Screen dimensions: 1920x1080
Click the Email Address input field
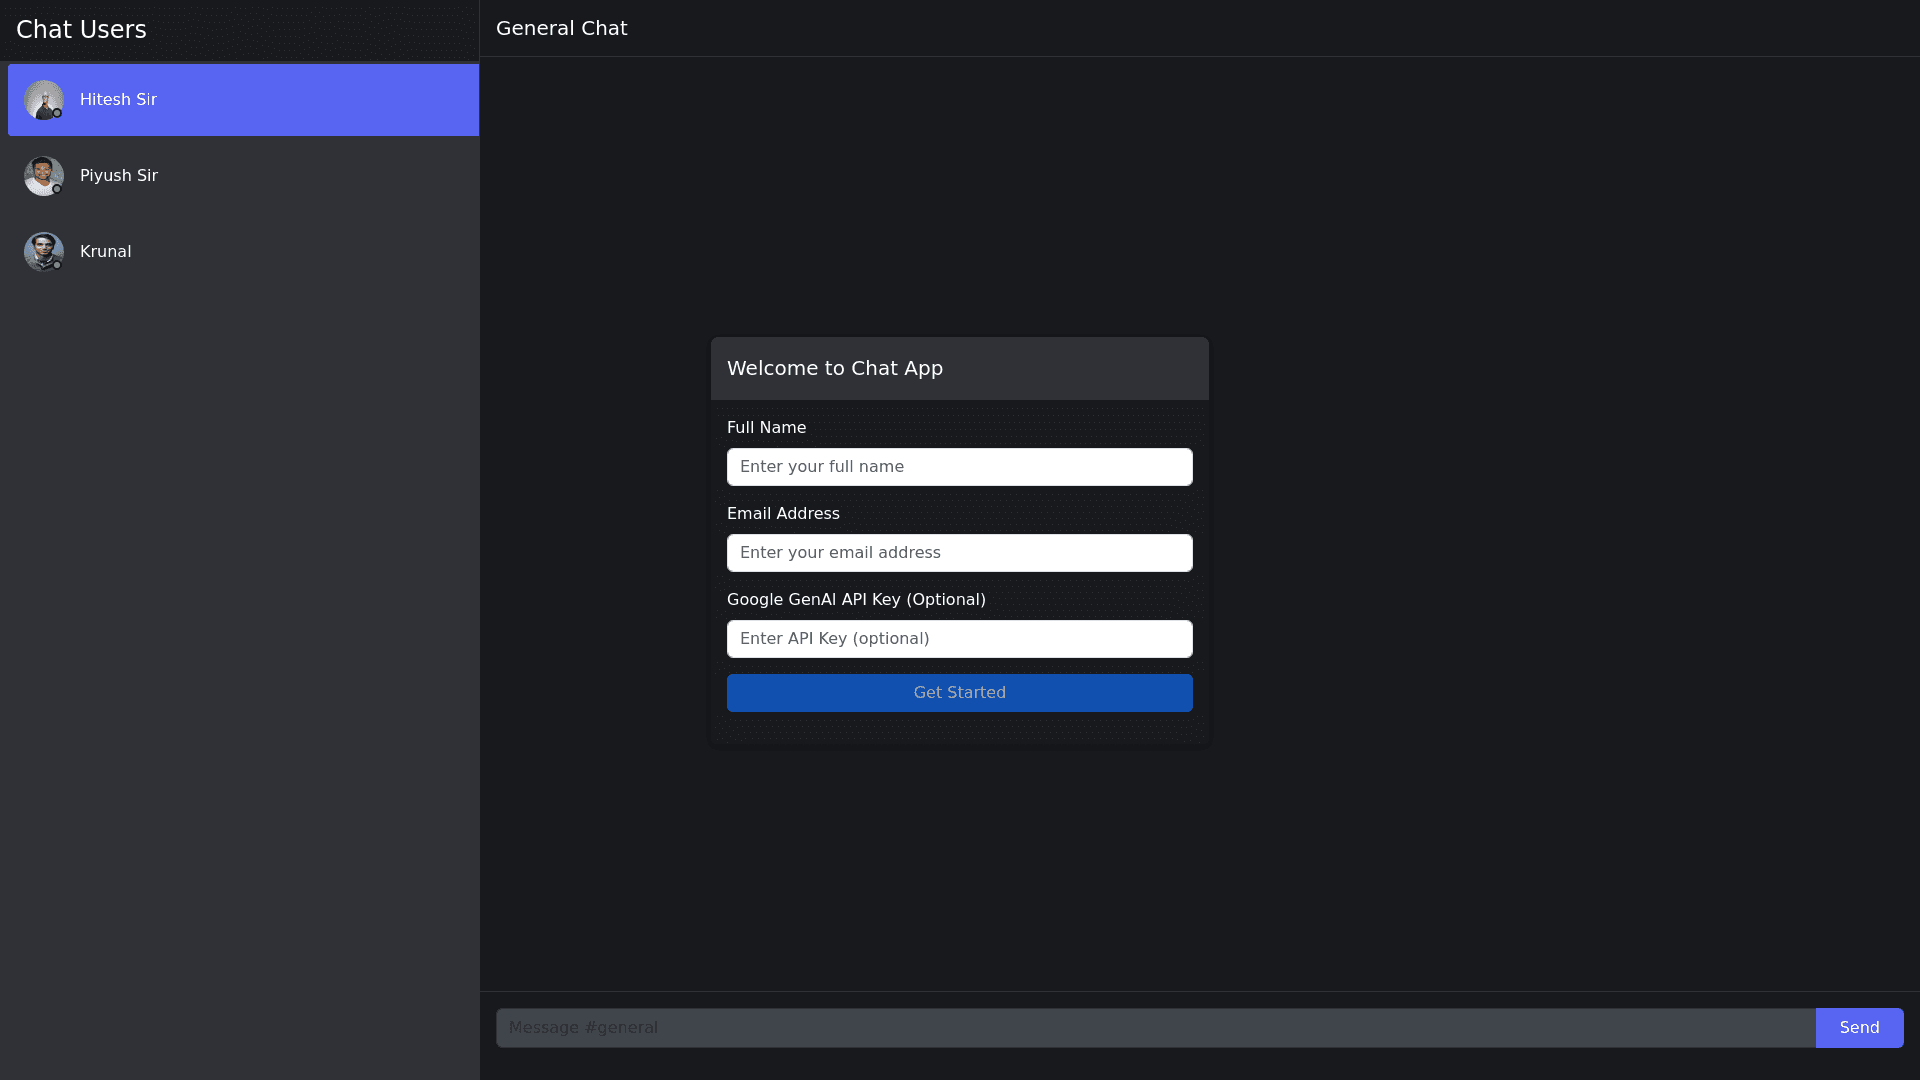(959, 553)
